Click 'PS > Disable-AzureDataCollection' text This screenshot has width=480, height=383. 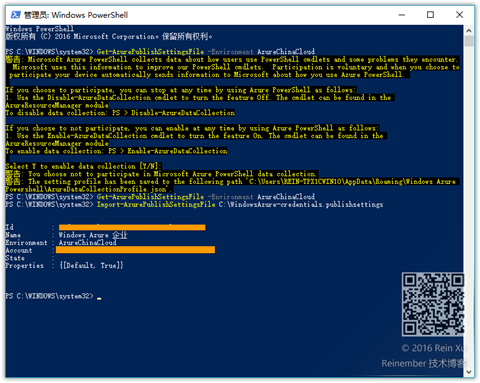pos(173,113)
